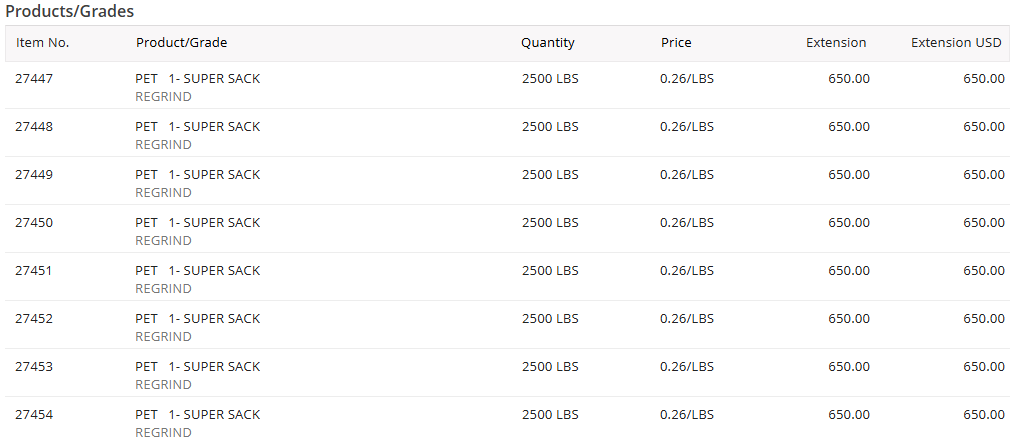Click REGRIND grade under item 27447
The image size is (1014, 444).
coord(163,97)
